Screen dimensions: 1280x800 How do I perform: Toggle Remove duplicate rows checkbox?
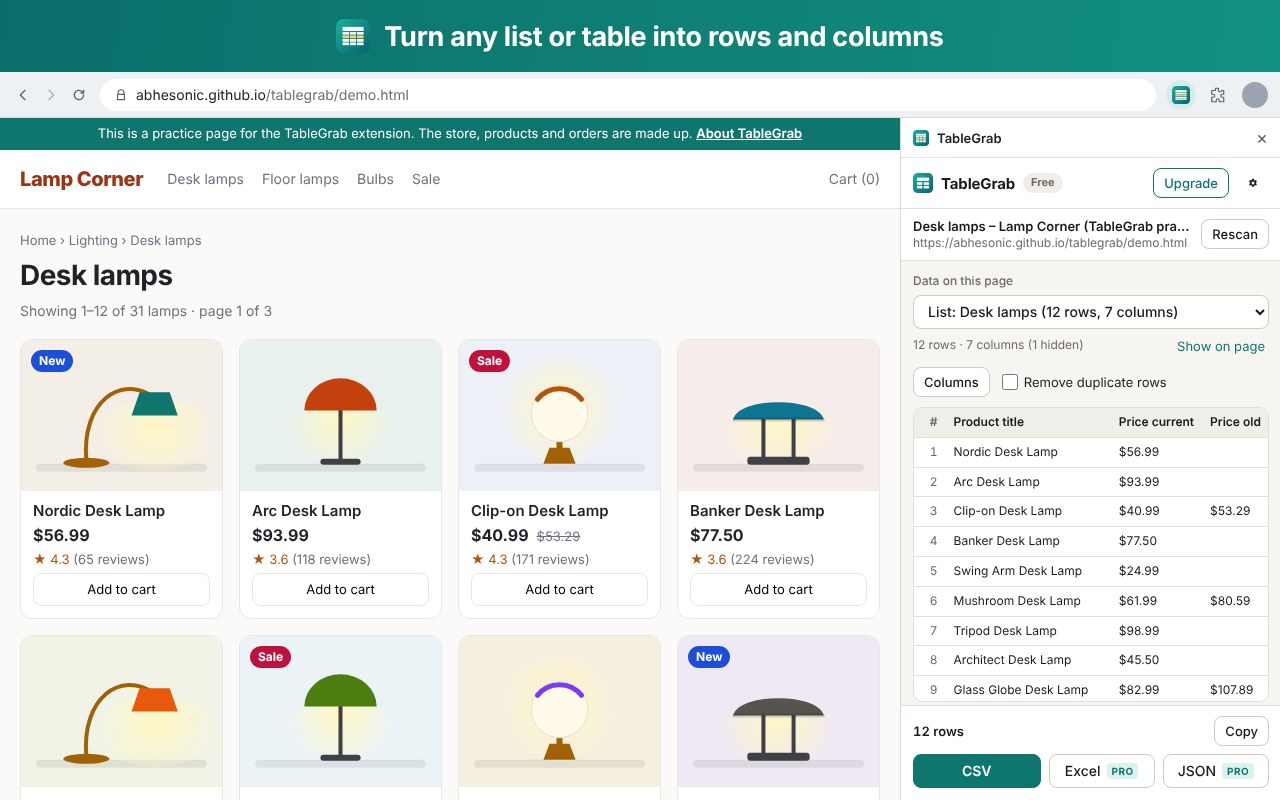point(1010,382)
